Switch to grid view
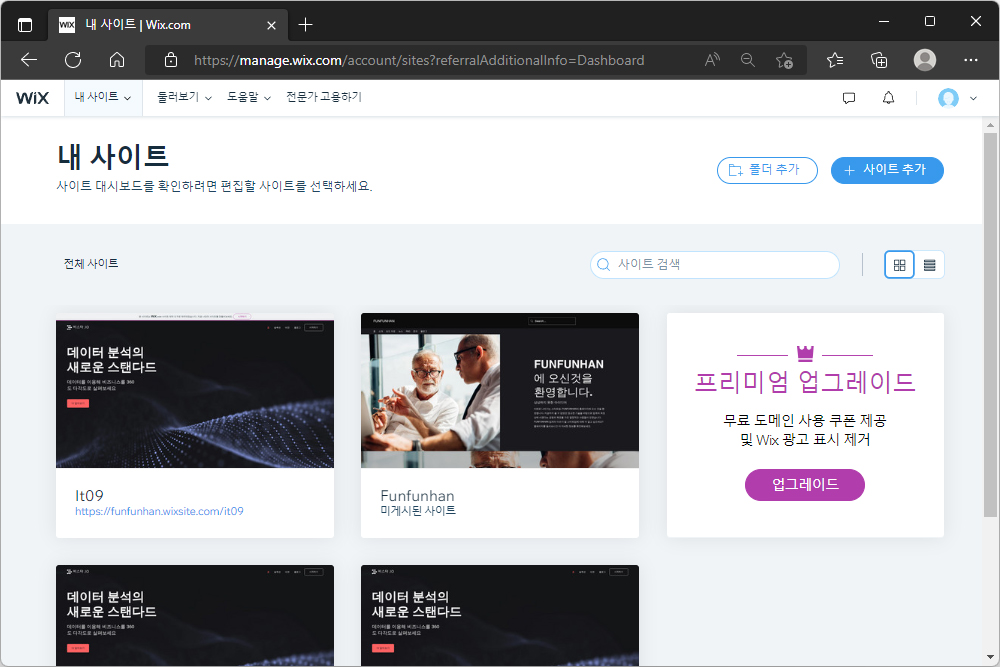This screenshot has width=1000, height=667. [899, 265]
